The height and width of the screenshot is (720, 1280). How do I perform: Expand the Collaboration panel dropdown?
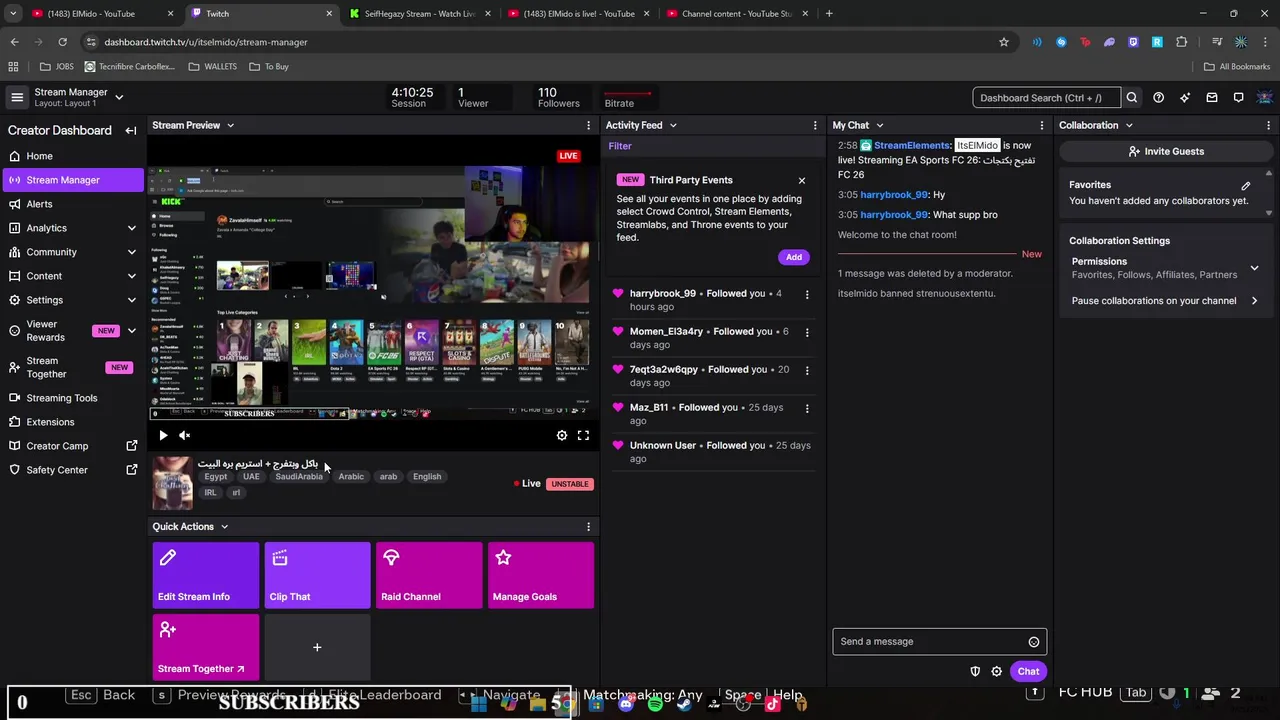point(1129,125)
